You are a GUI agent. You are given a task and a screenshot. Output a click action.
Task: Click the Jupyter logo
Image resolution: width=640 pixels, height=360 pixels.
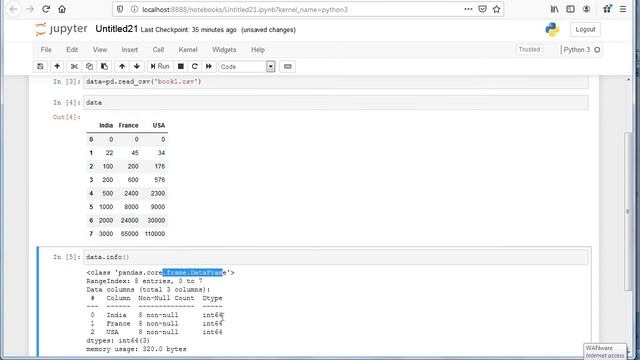tap(61, 29)
